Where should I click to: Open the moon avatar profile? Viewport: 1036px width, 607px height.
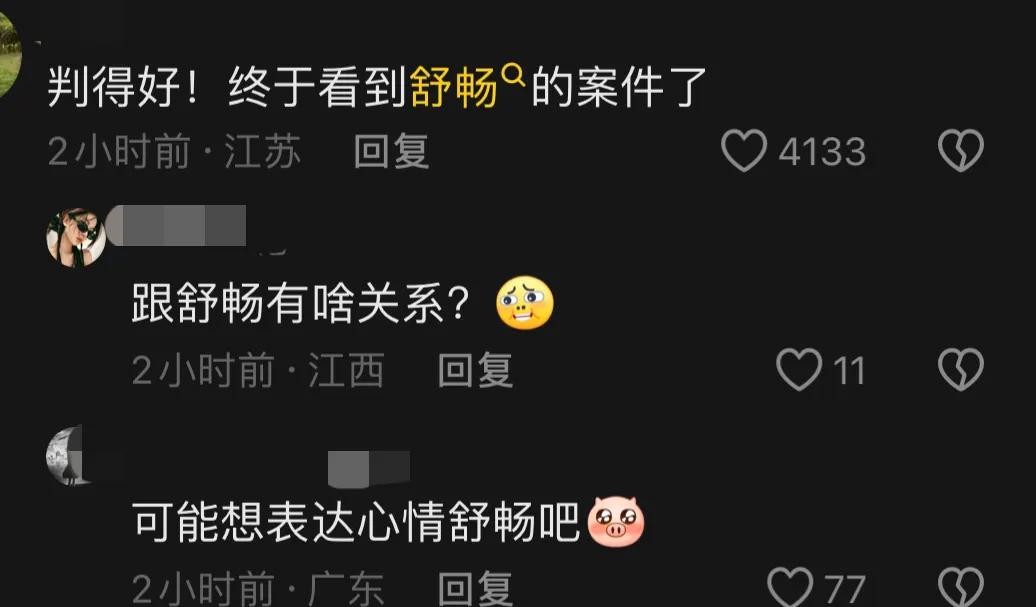(65, 456)
